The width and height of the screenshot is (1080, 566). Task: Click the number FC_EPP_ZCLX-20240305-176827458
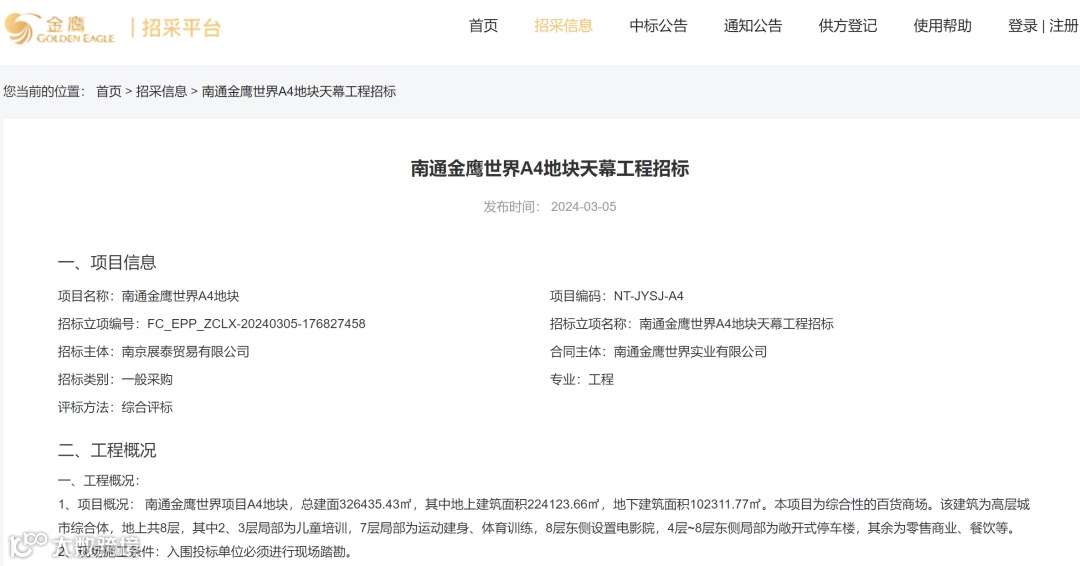pyautogui.click(x=256, y=324)
